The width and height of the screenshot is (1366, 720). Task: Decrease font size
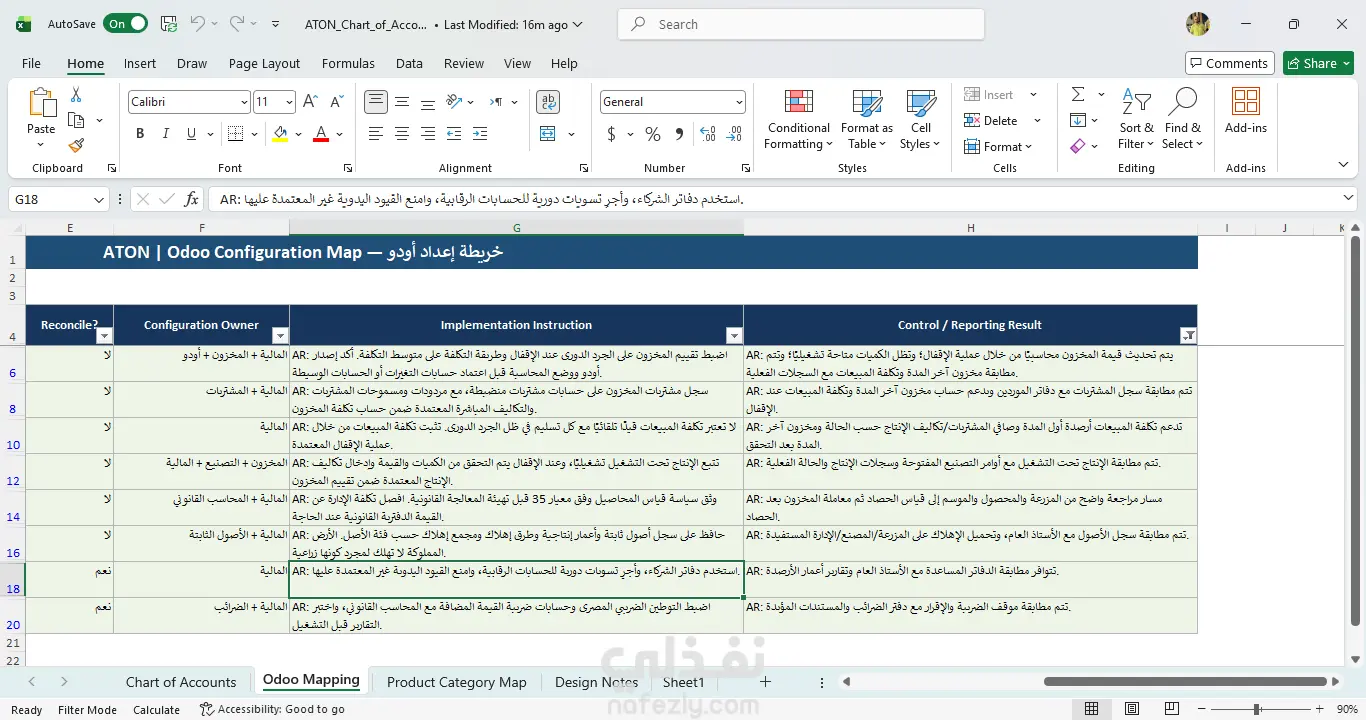[x=335, y=102]
